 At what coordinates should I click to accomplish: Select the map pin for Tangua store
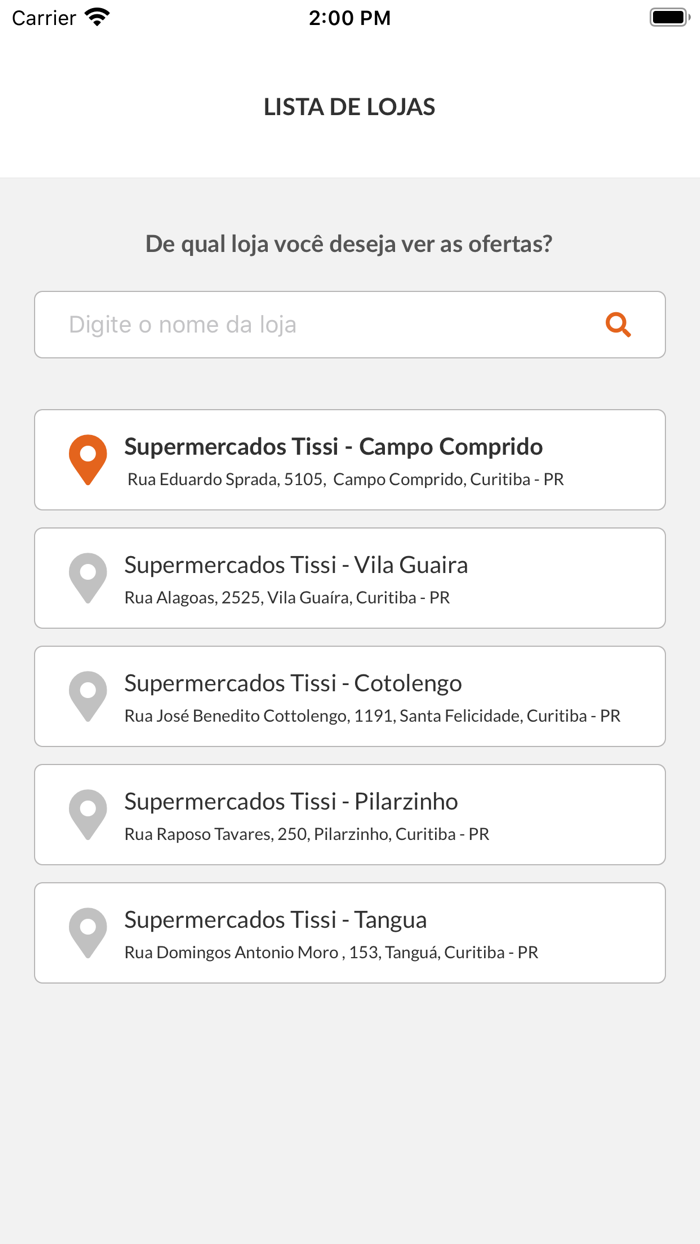87,932
